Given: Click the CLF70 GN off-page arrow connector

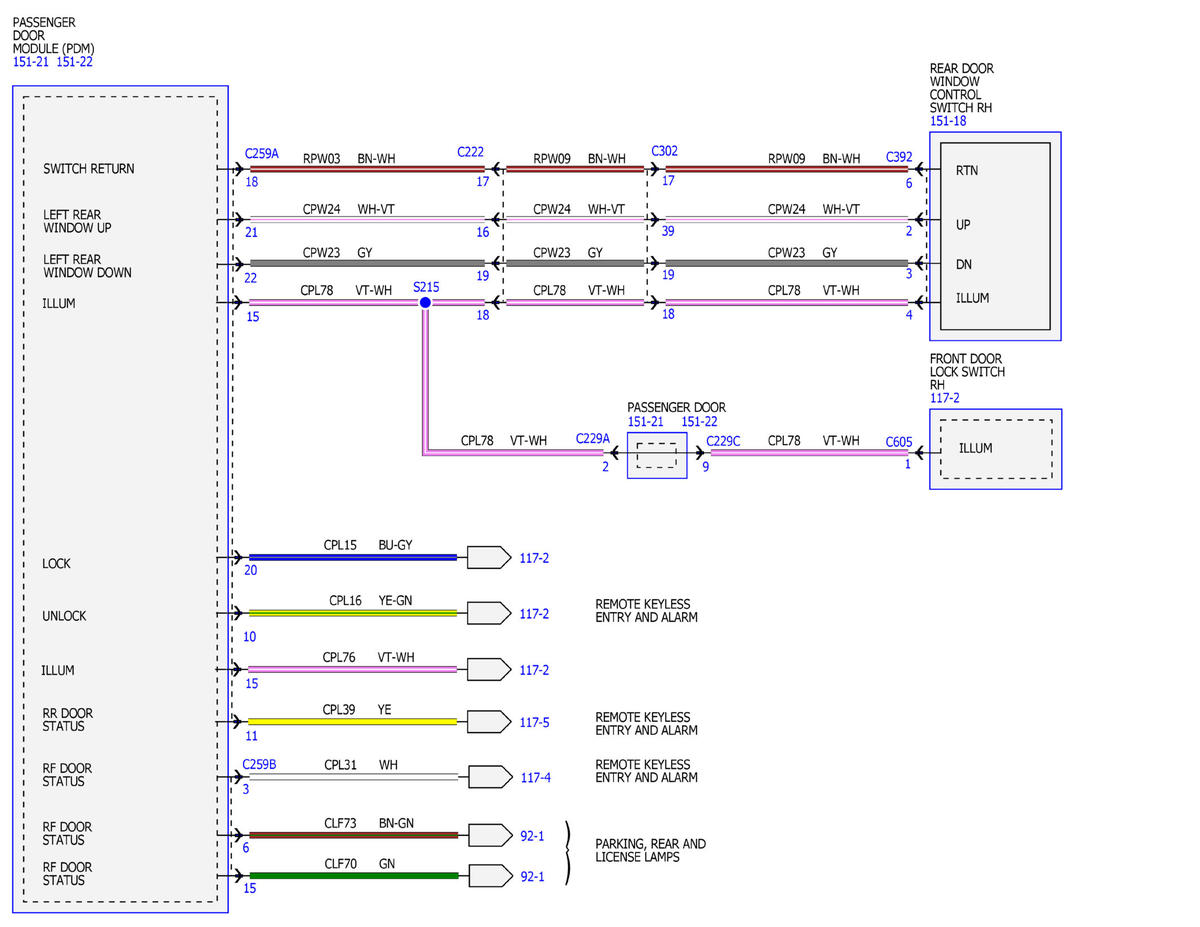Looking at the screenshot, I should [x=488, y=876].
